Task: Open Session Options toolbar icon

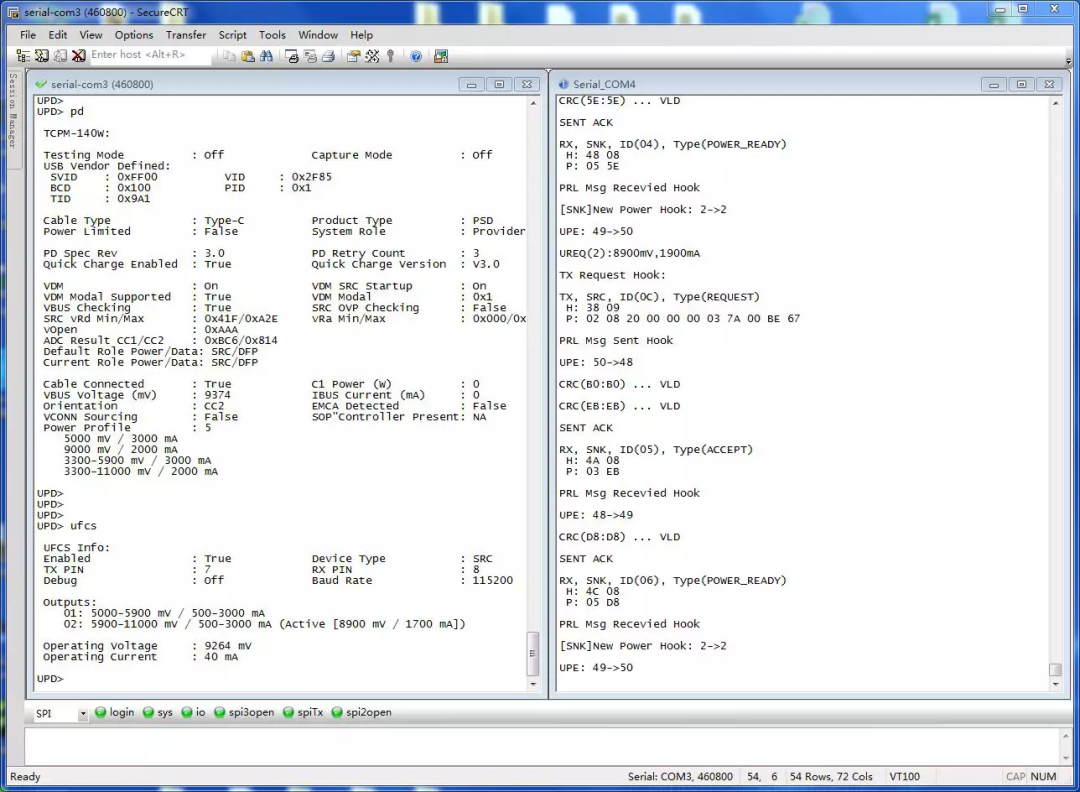Action: click(x=353, y=56)
